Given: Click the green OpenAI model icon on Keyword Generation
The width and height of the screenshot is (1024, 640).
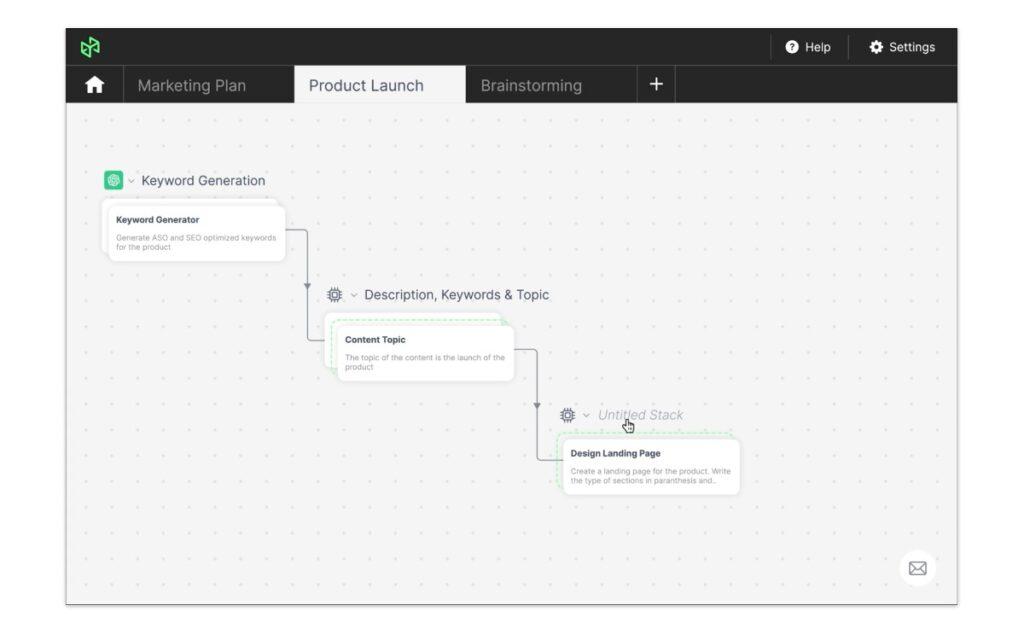Looking at the screenshot, I should tap(112, 180).
